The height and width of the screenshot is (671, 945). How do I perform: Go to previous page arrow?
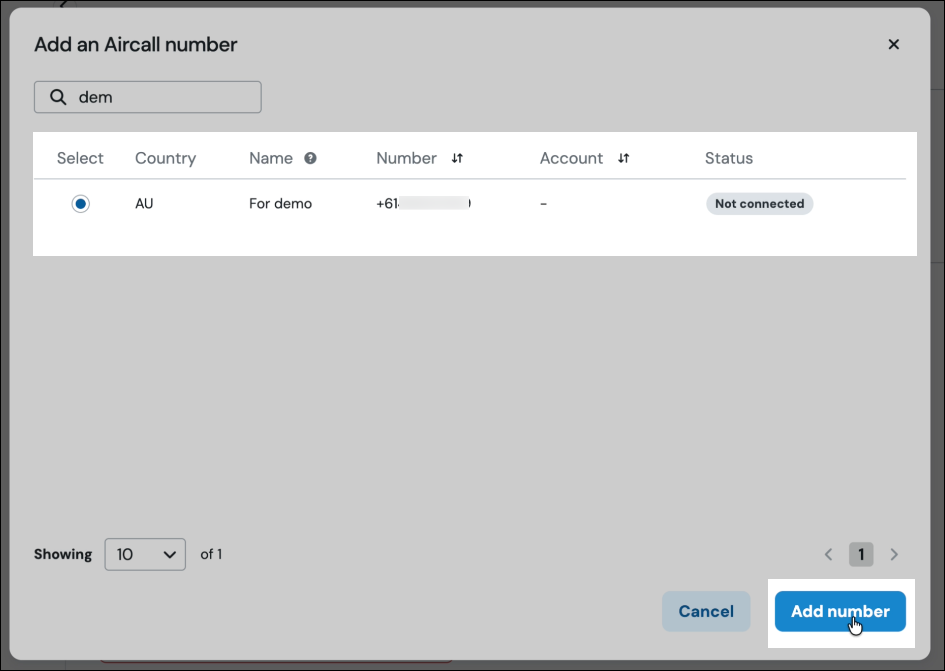click(x=828, y=554)
